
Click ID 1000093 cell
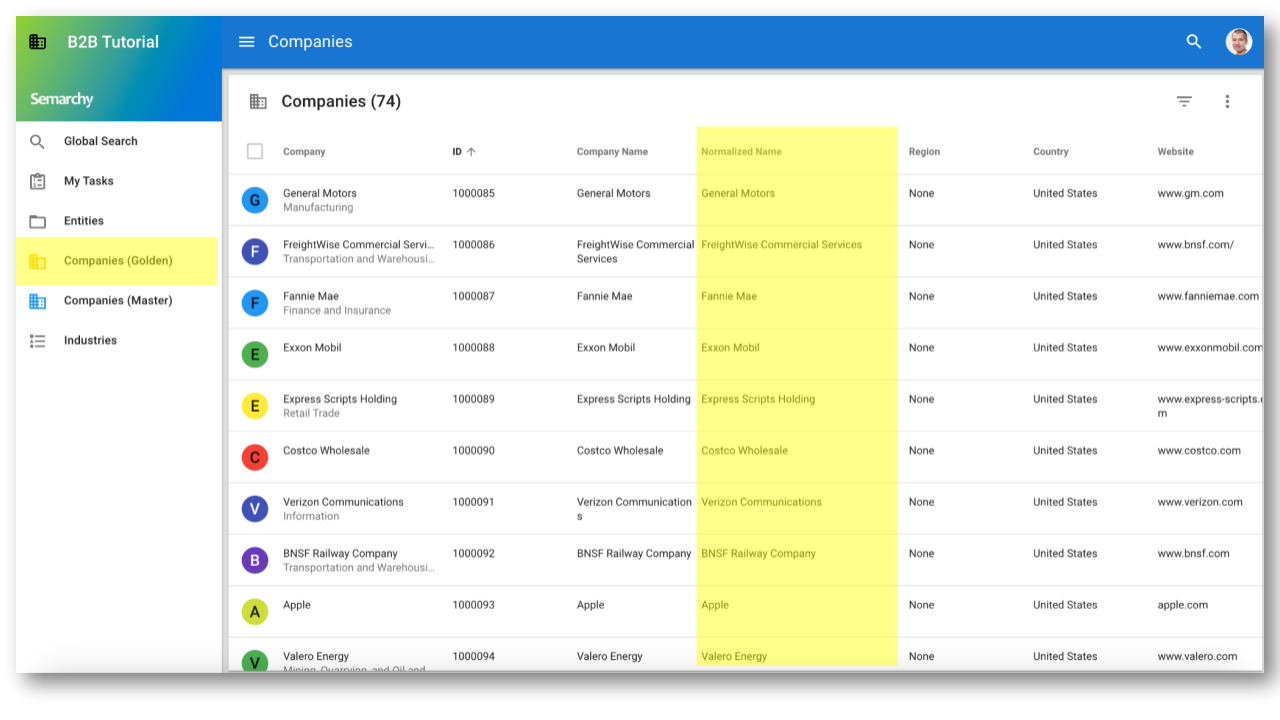coord(473,605)
